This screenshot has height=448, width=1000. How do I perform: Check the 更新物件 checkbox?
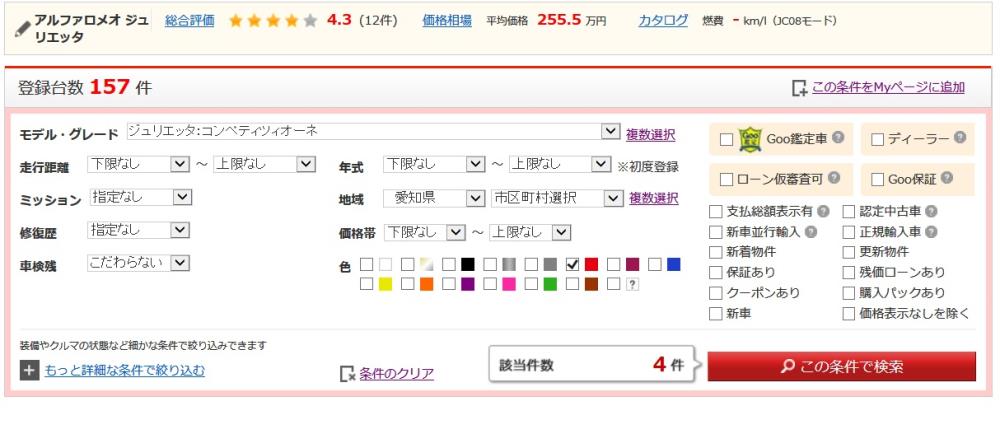click(848, 252)
